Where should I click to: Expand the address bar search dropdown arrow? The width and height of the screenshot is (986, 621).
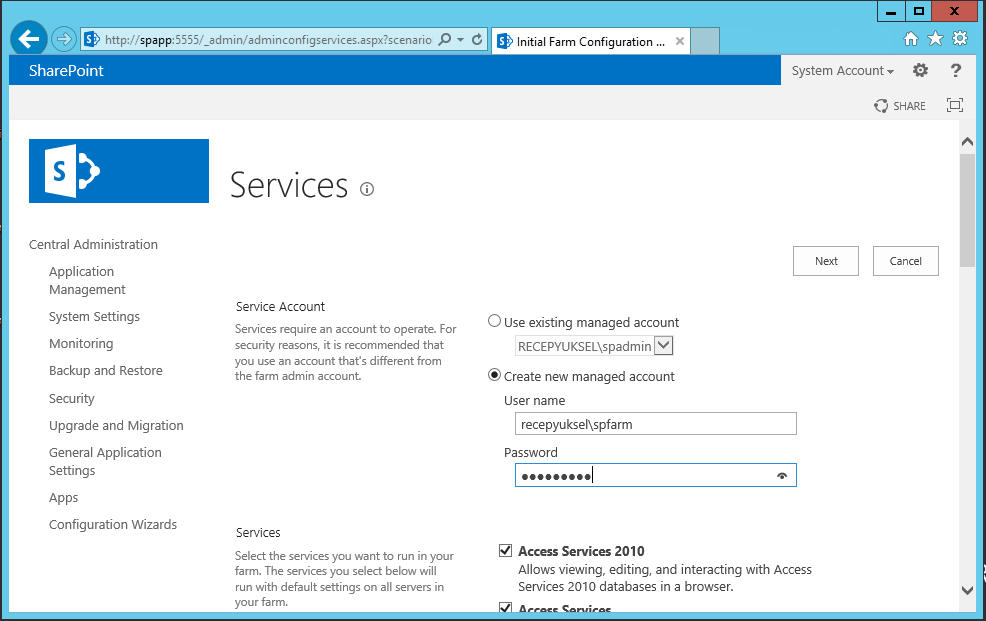pos(461,40)
